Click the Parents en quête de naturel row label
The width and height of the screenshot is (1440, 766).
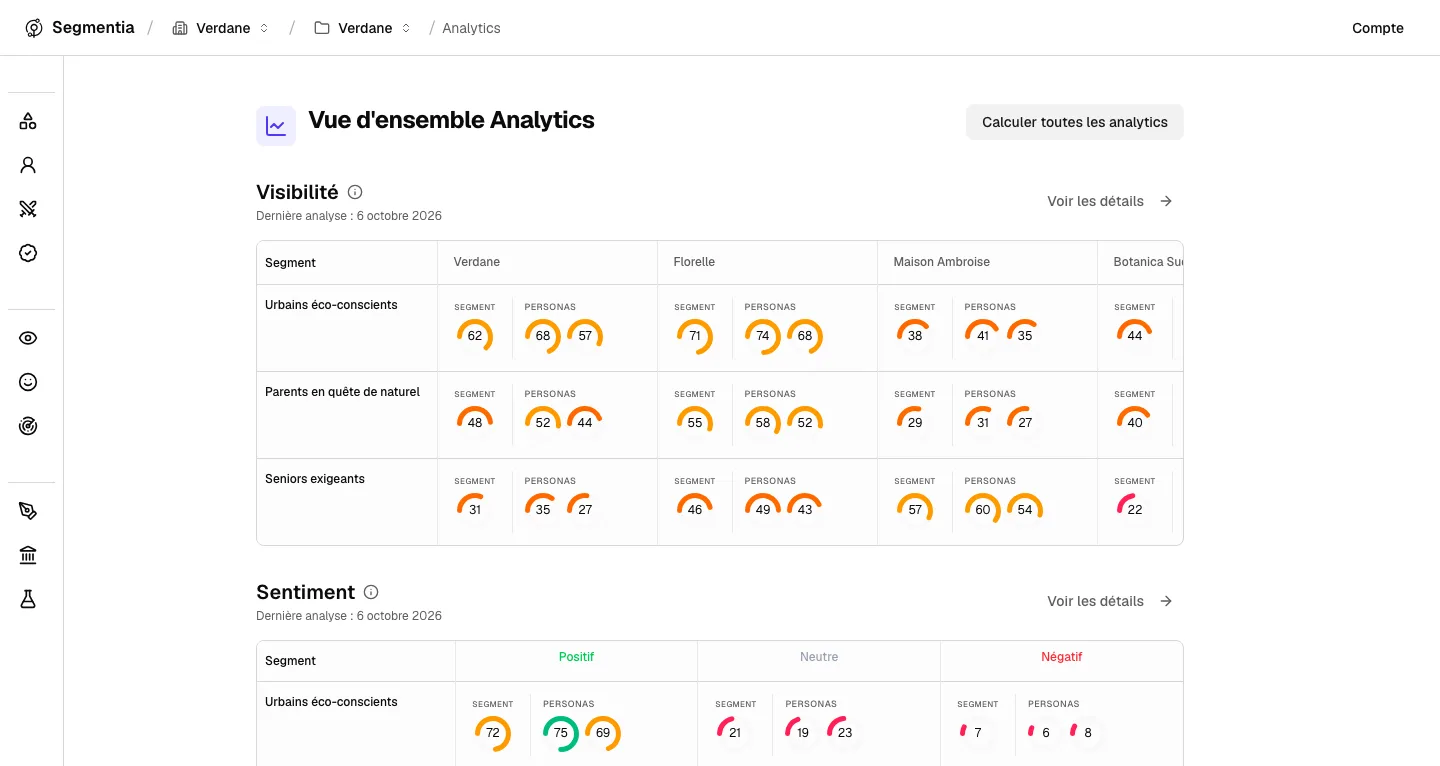point(342,392)
